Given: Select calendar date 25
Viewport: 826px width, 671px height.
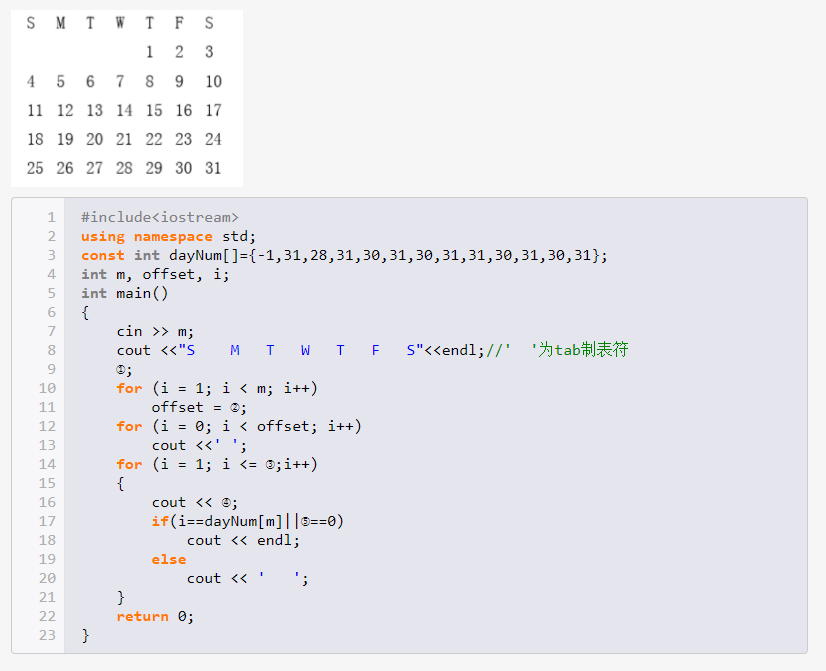Looking at the screenshot, I should 35,168.
